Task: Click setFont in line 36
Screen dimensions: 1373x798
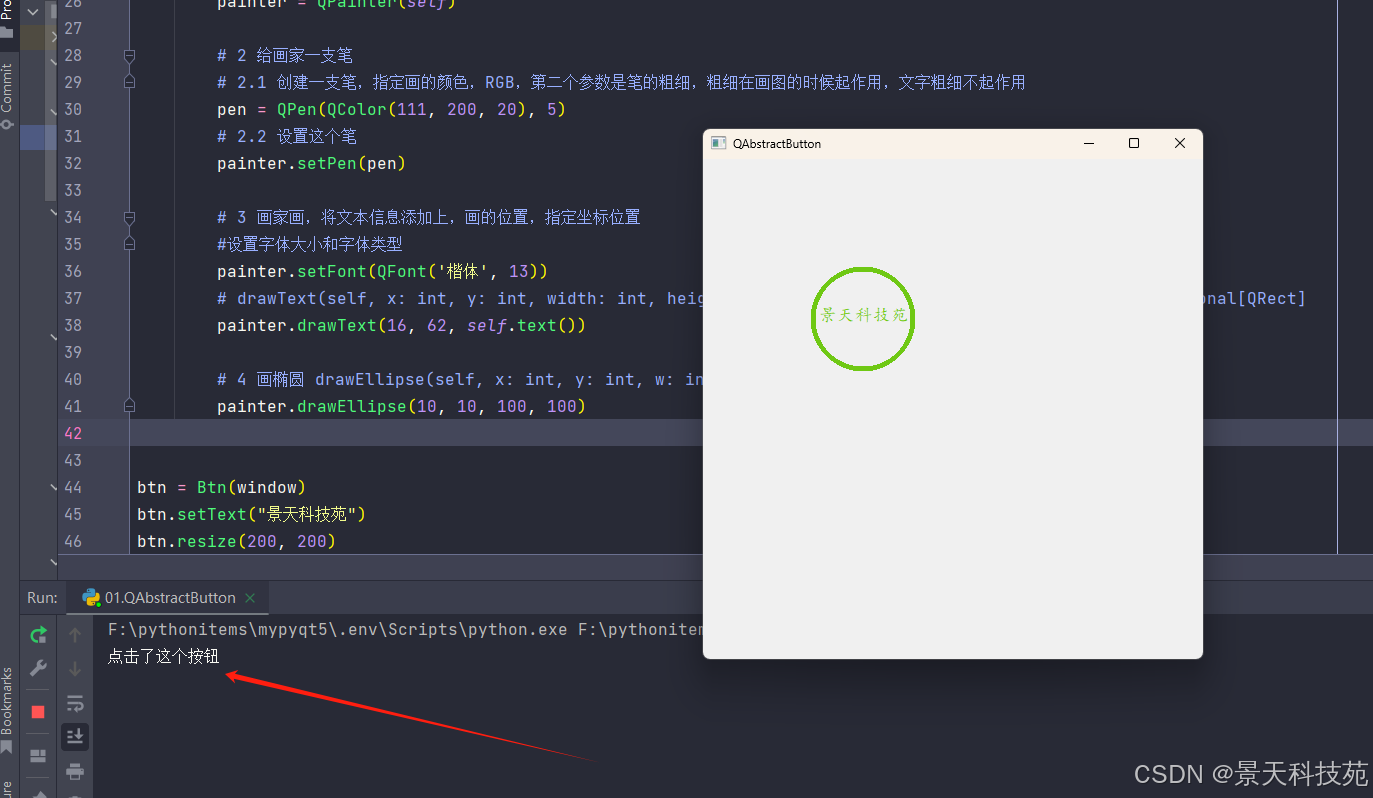Action: click(x=332, y=271)
